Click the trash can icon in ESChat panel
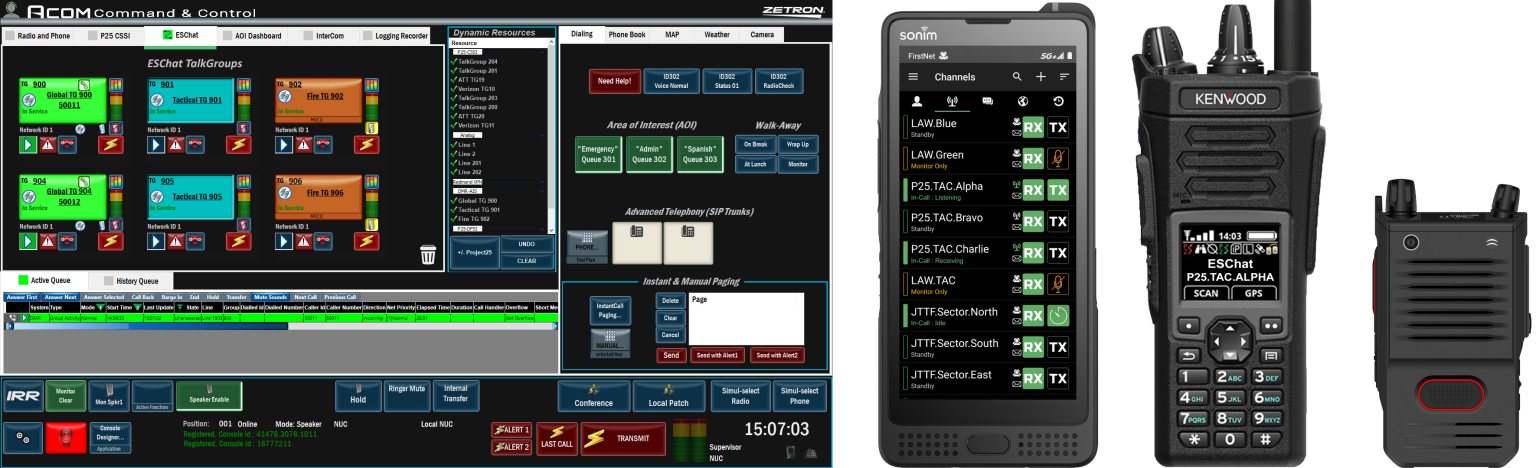This screenshot has width=1536, height=468. (x=428, y=255)
